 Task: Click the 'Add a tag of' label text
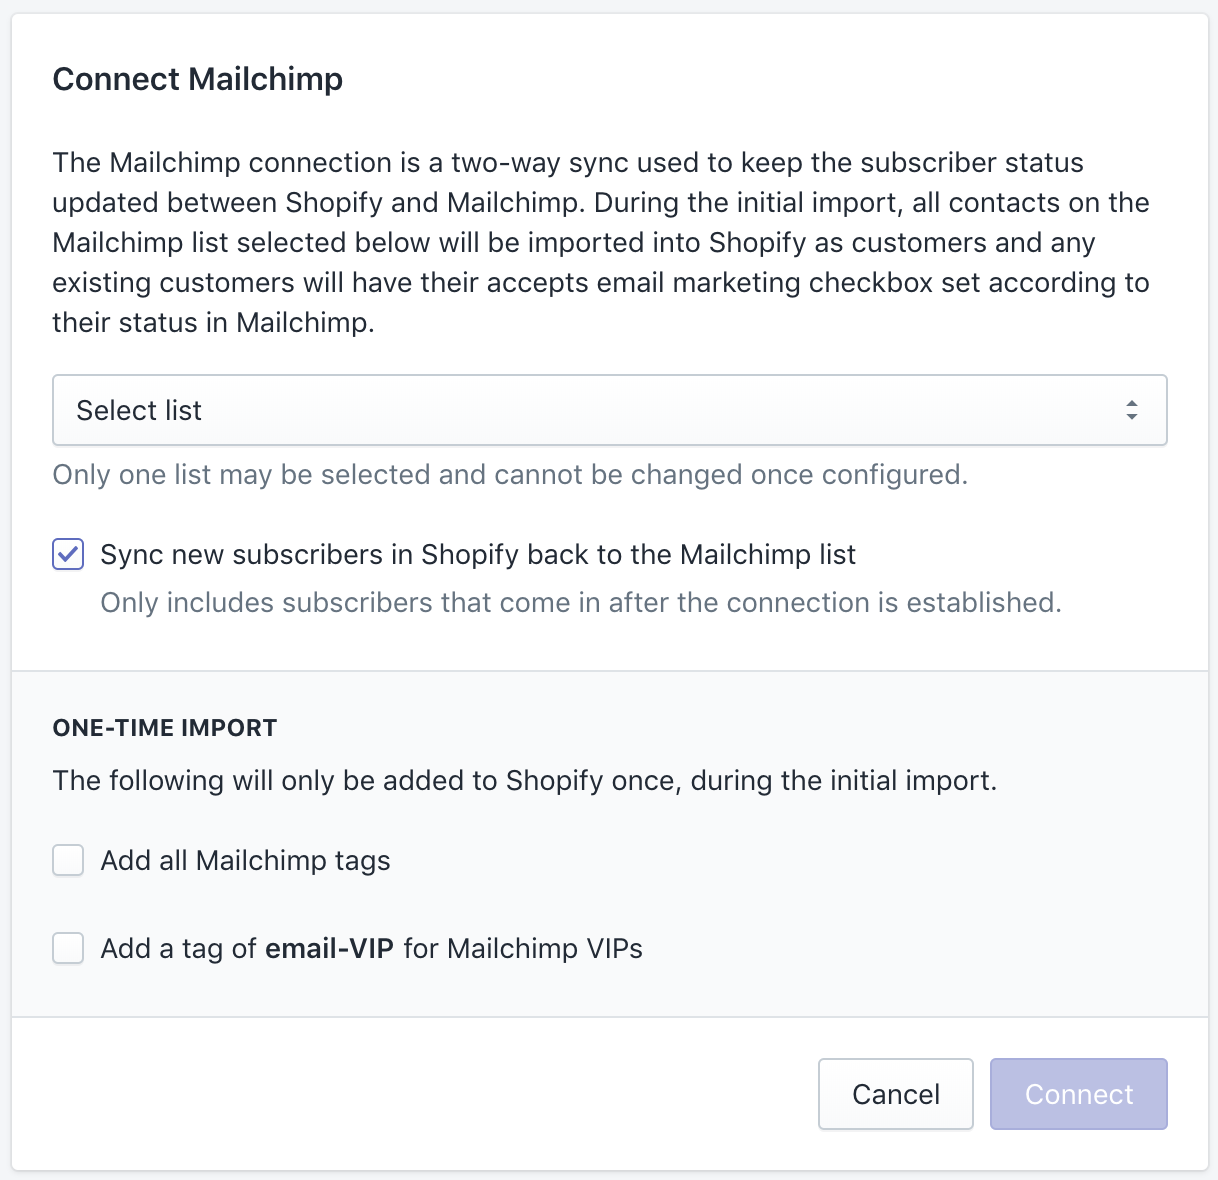pos(179,949)
